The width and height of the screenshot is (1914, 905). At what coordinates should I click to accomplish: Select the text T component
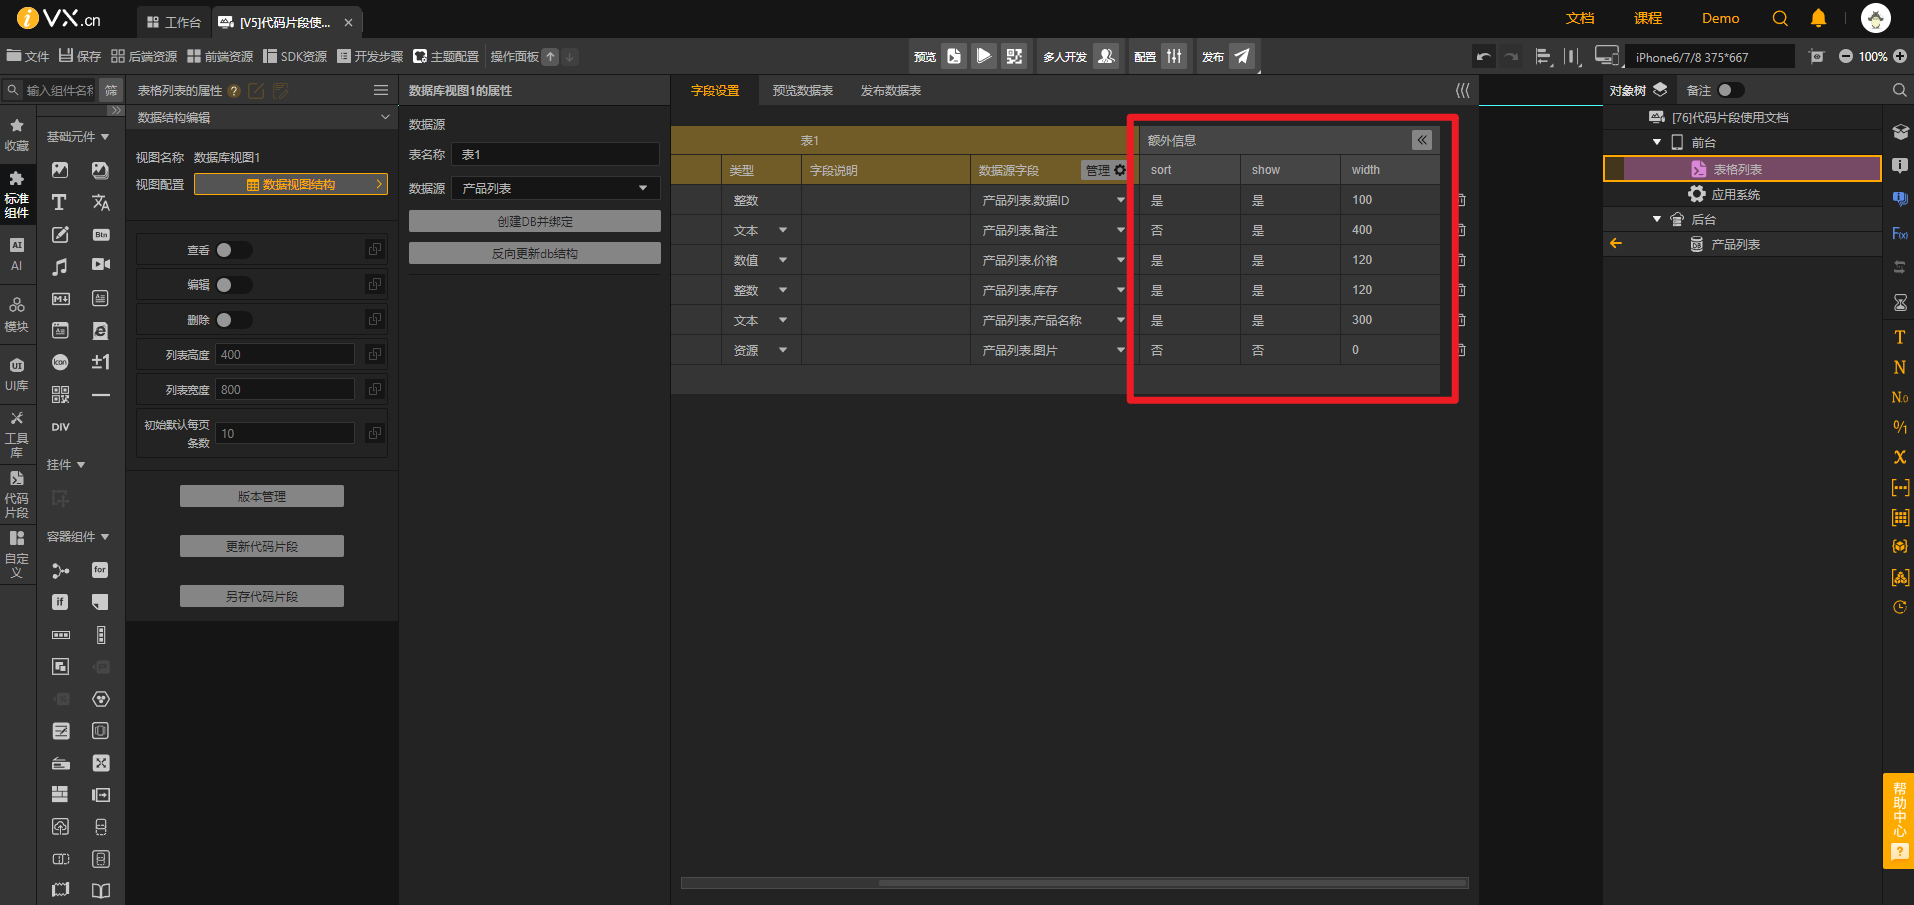tap(60, 202)
